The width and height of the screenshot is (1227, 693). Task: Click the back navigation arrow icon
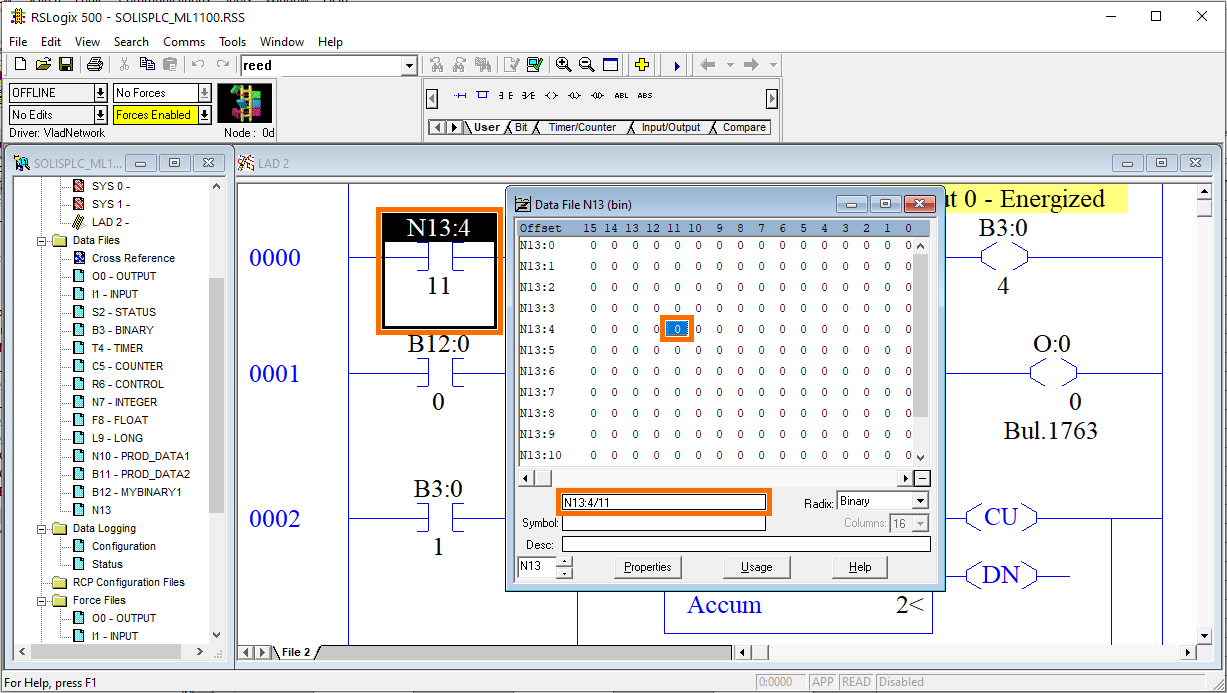(708, 65)
